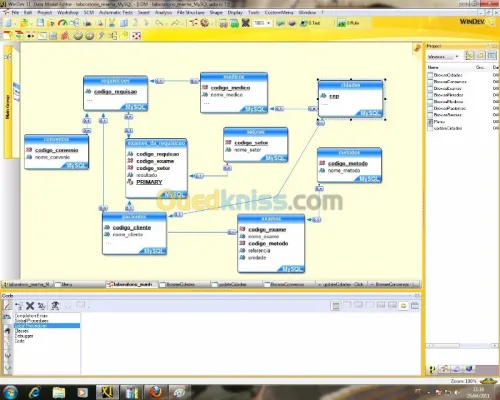The image size is (500, 400).
Task: Click the pacientes table header
Action: (134, 217)
